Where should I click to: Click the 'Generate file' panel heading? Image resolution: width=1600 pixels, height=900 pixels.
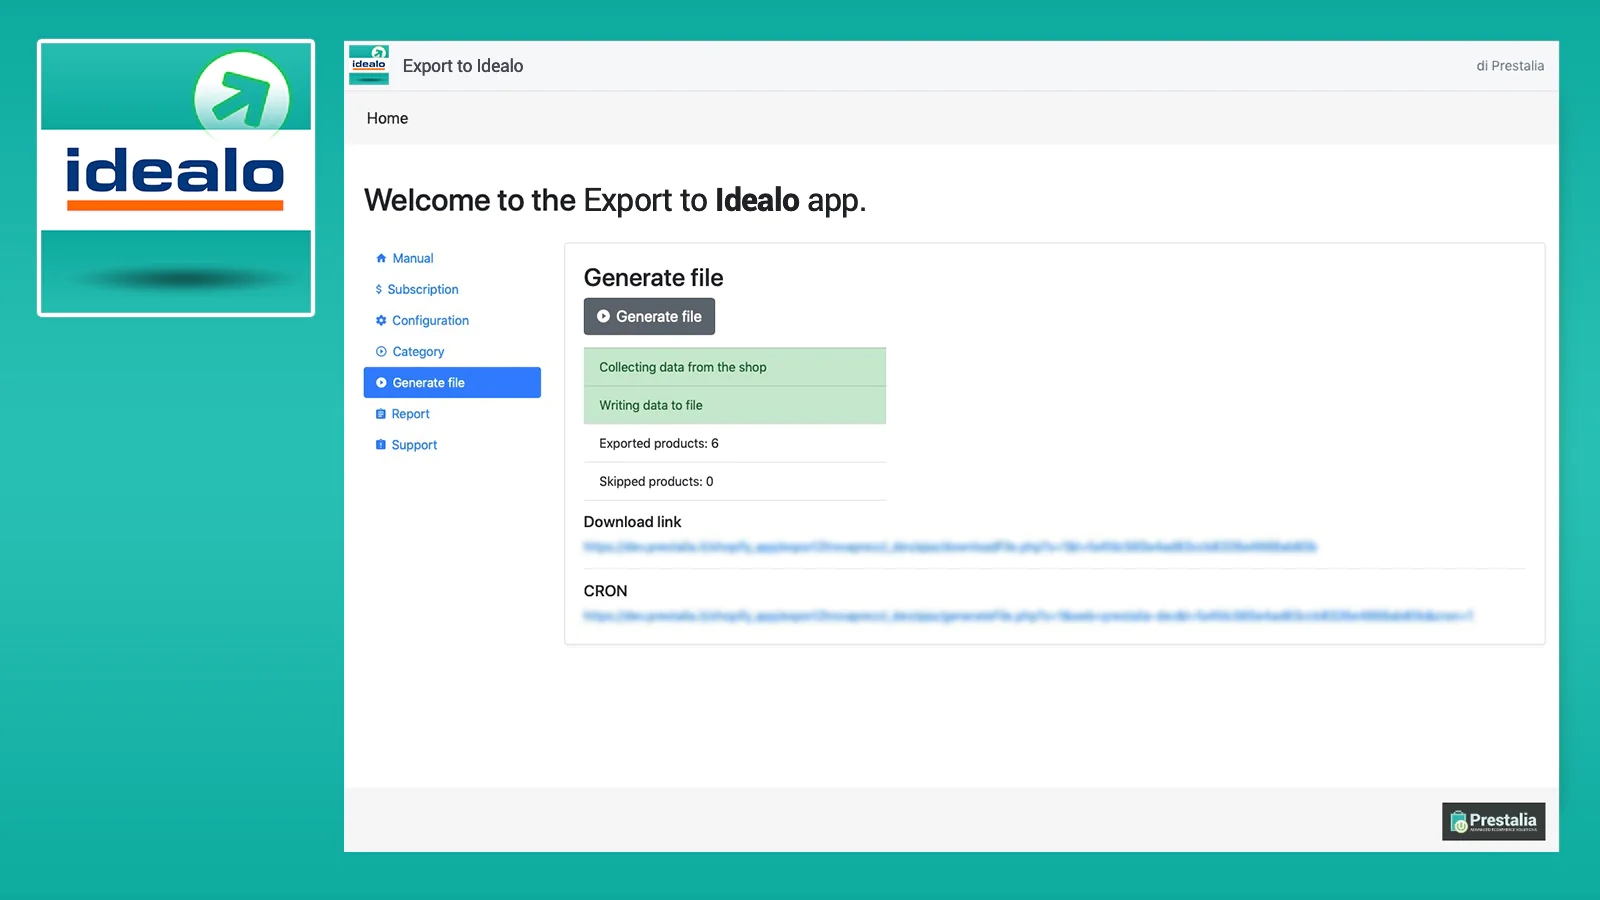(x=653, y=278)
